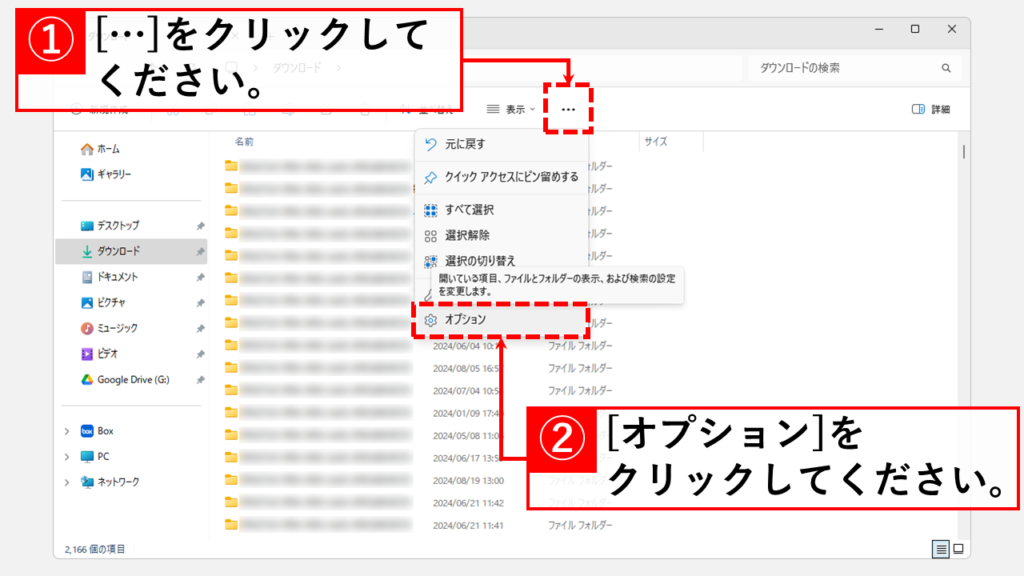The width and height of the screenshot is (1024, 576).
Task: Click the ダウンロードの検索 search field
Action: [x=840, y=68]
